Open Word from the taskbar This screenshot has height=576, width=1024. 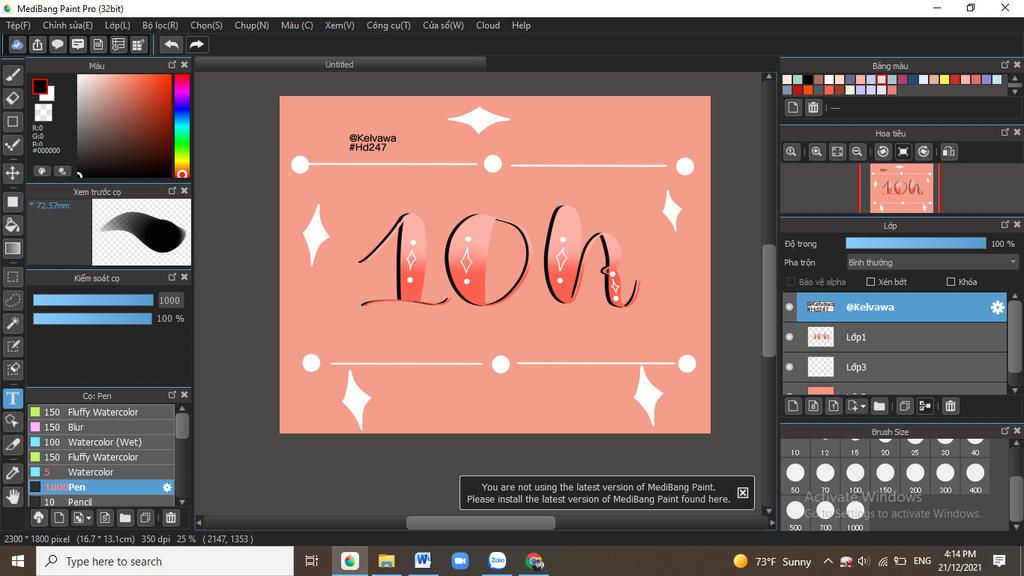pos(423,561)
